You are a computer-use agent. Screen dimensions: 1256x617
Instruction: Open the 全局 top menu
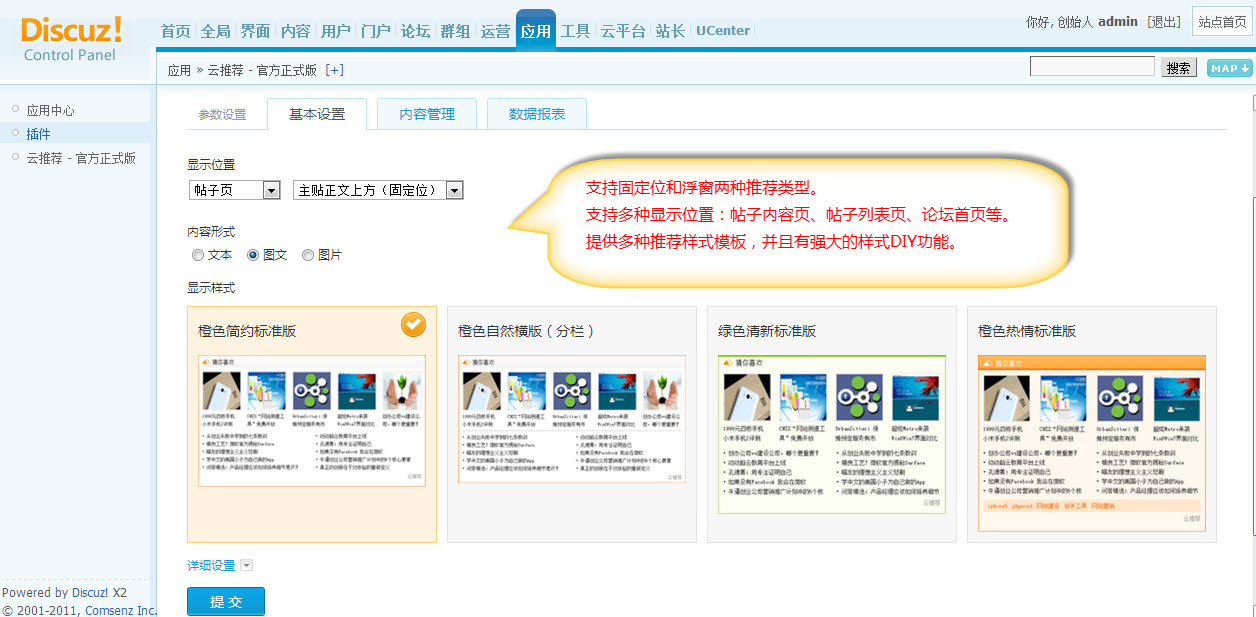[x=215, y=31]
